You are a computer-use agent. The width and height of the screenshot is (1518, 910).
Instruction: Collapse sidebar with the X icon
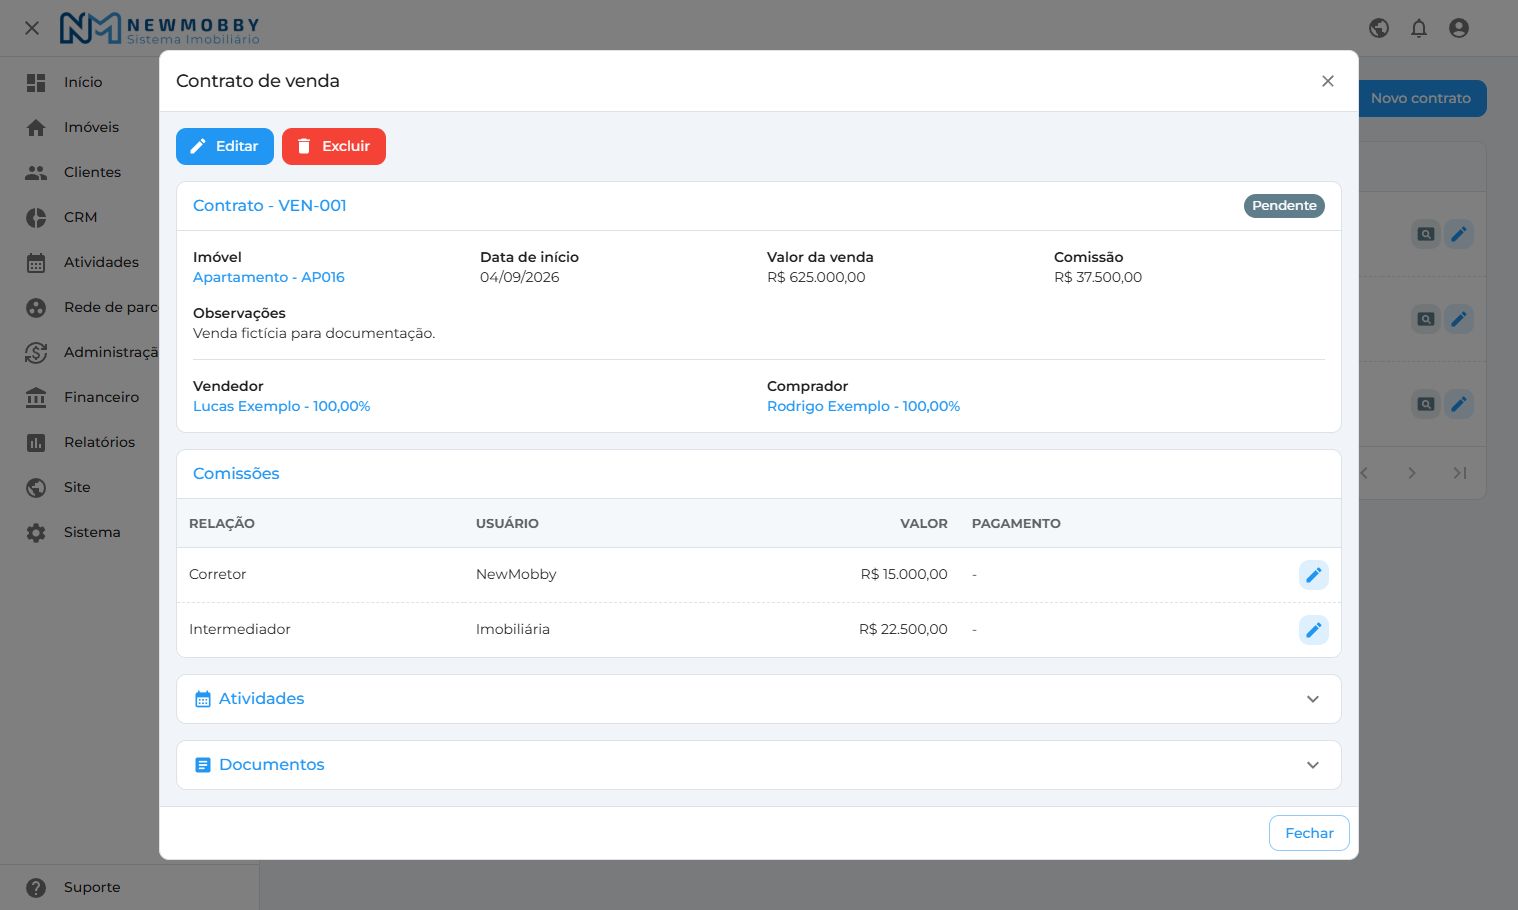coord(32,28)
